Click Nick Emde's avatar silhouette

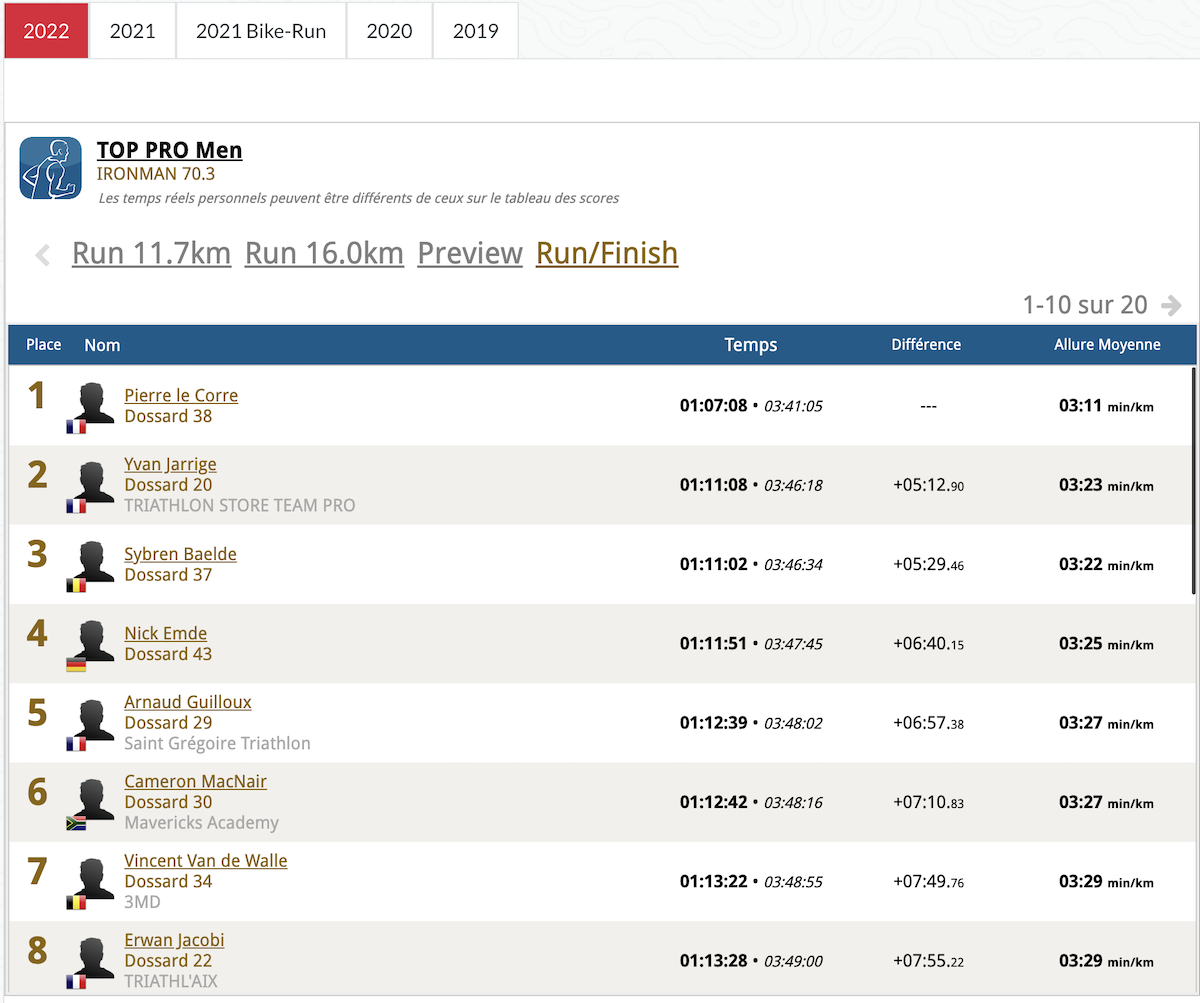(x=93, y=640)
